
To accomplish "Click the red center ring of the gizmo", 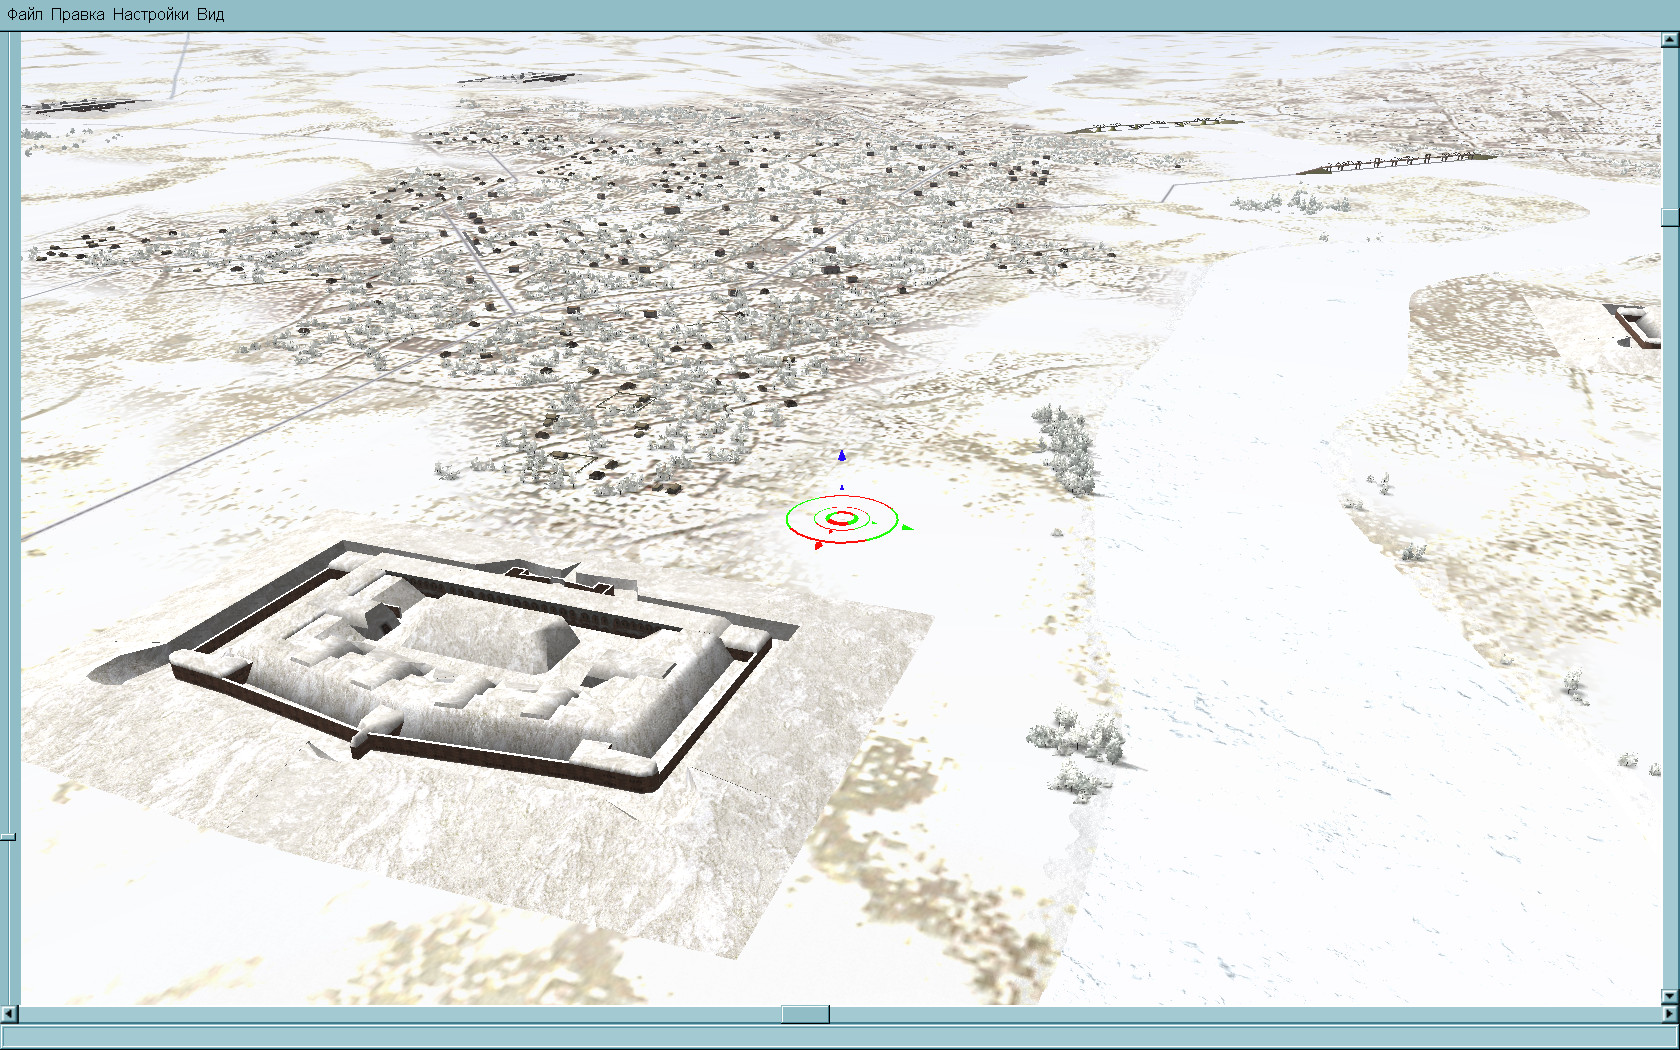I will click(x=842, y=518).
